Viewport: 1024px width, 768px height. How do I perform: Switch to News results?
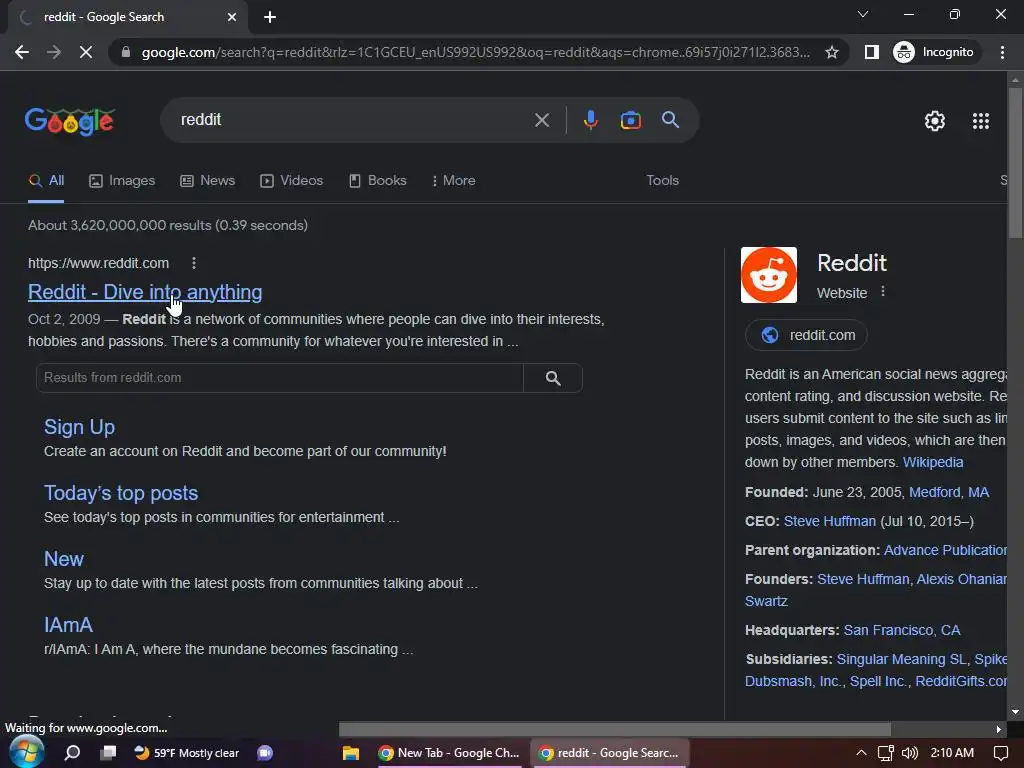pyautogui.click(x=208, y=181)
